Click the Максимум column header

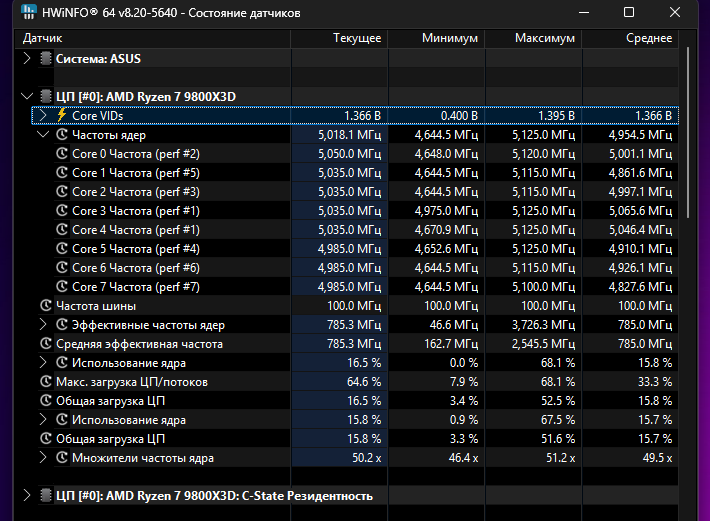533,38
